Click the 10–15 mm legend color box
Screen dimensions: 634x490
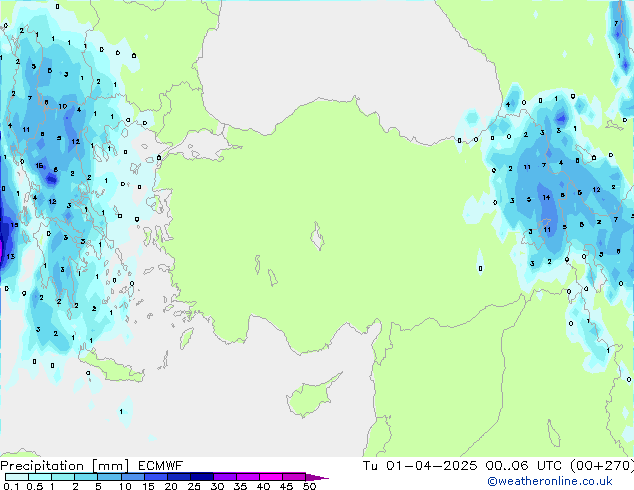pos(132,477)
